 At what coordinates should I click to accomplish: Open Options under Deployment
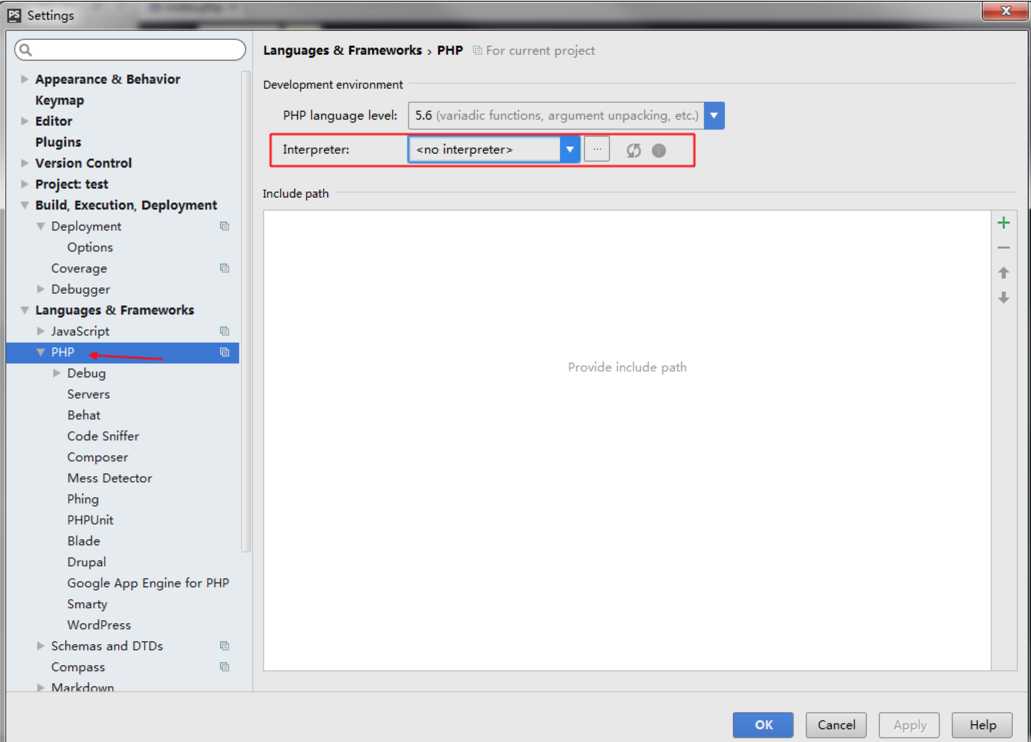point(90,247)
